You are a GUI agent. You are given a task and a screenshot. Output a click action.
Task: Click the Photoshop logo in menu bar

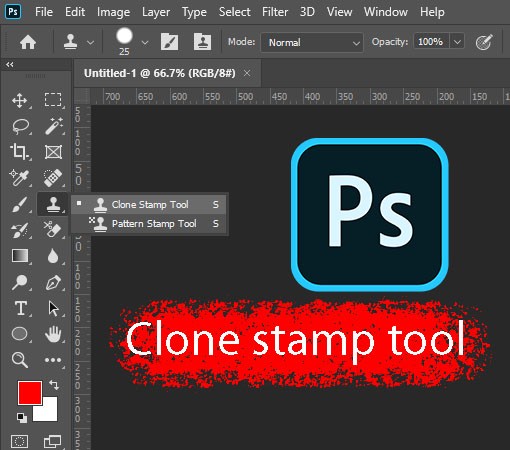(13, 12)
